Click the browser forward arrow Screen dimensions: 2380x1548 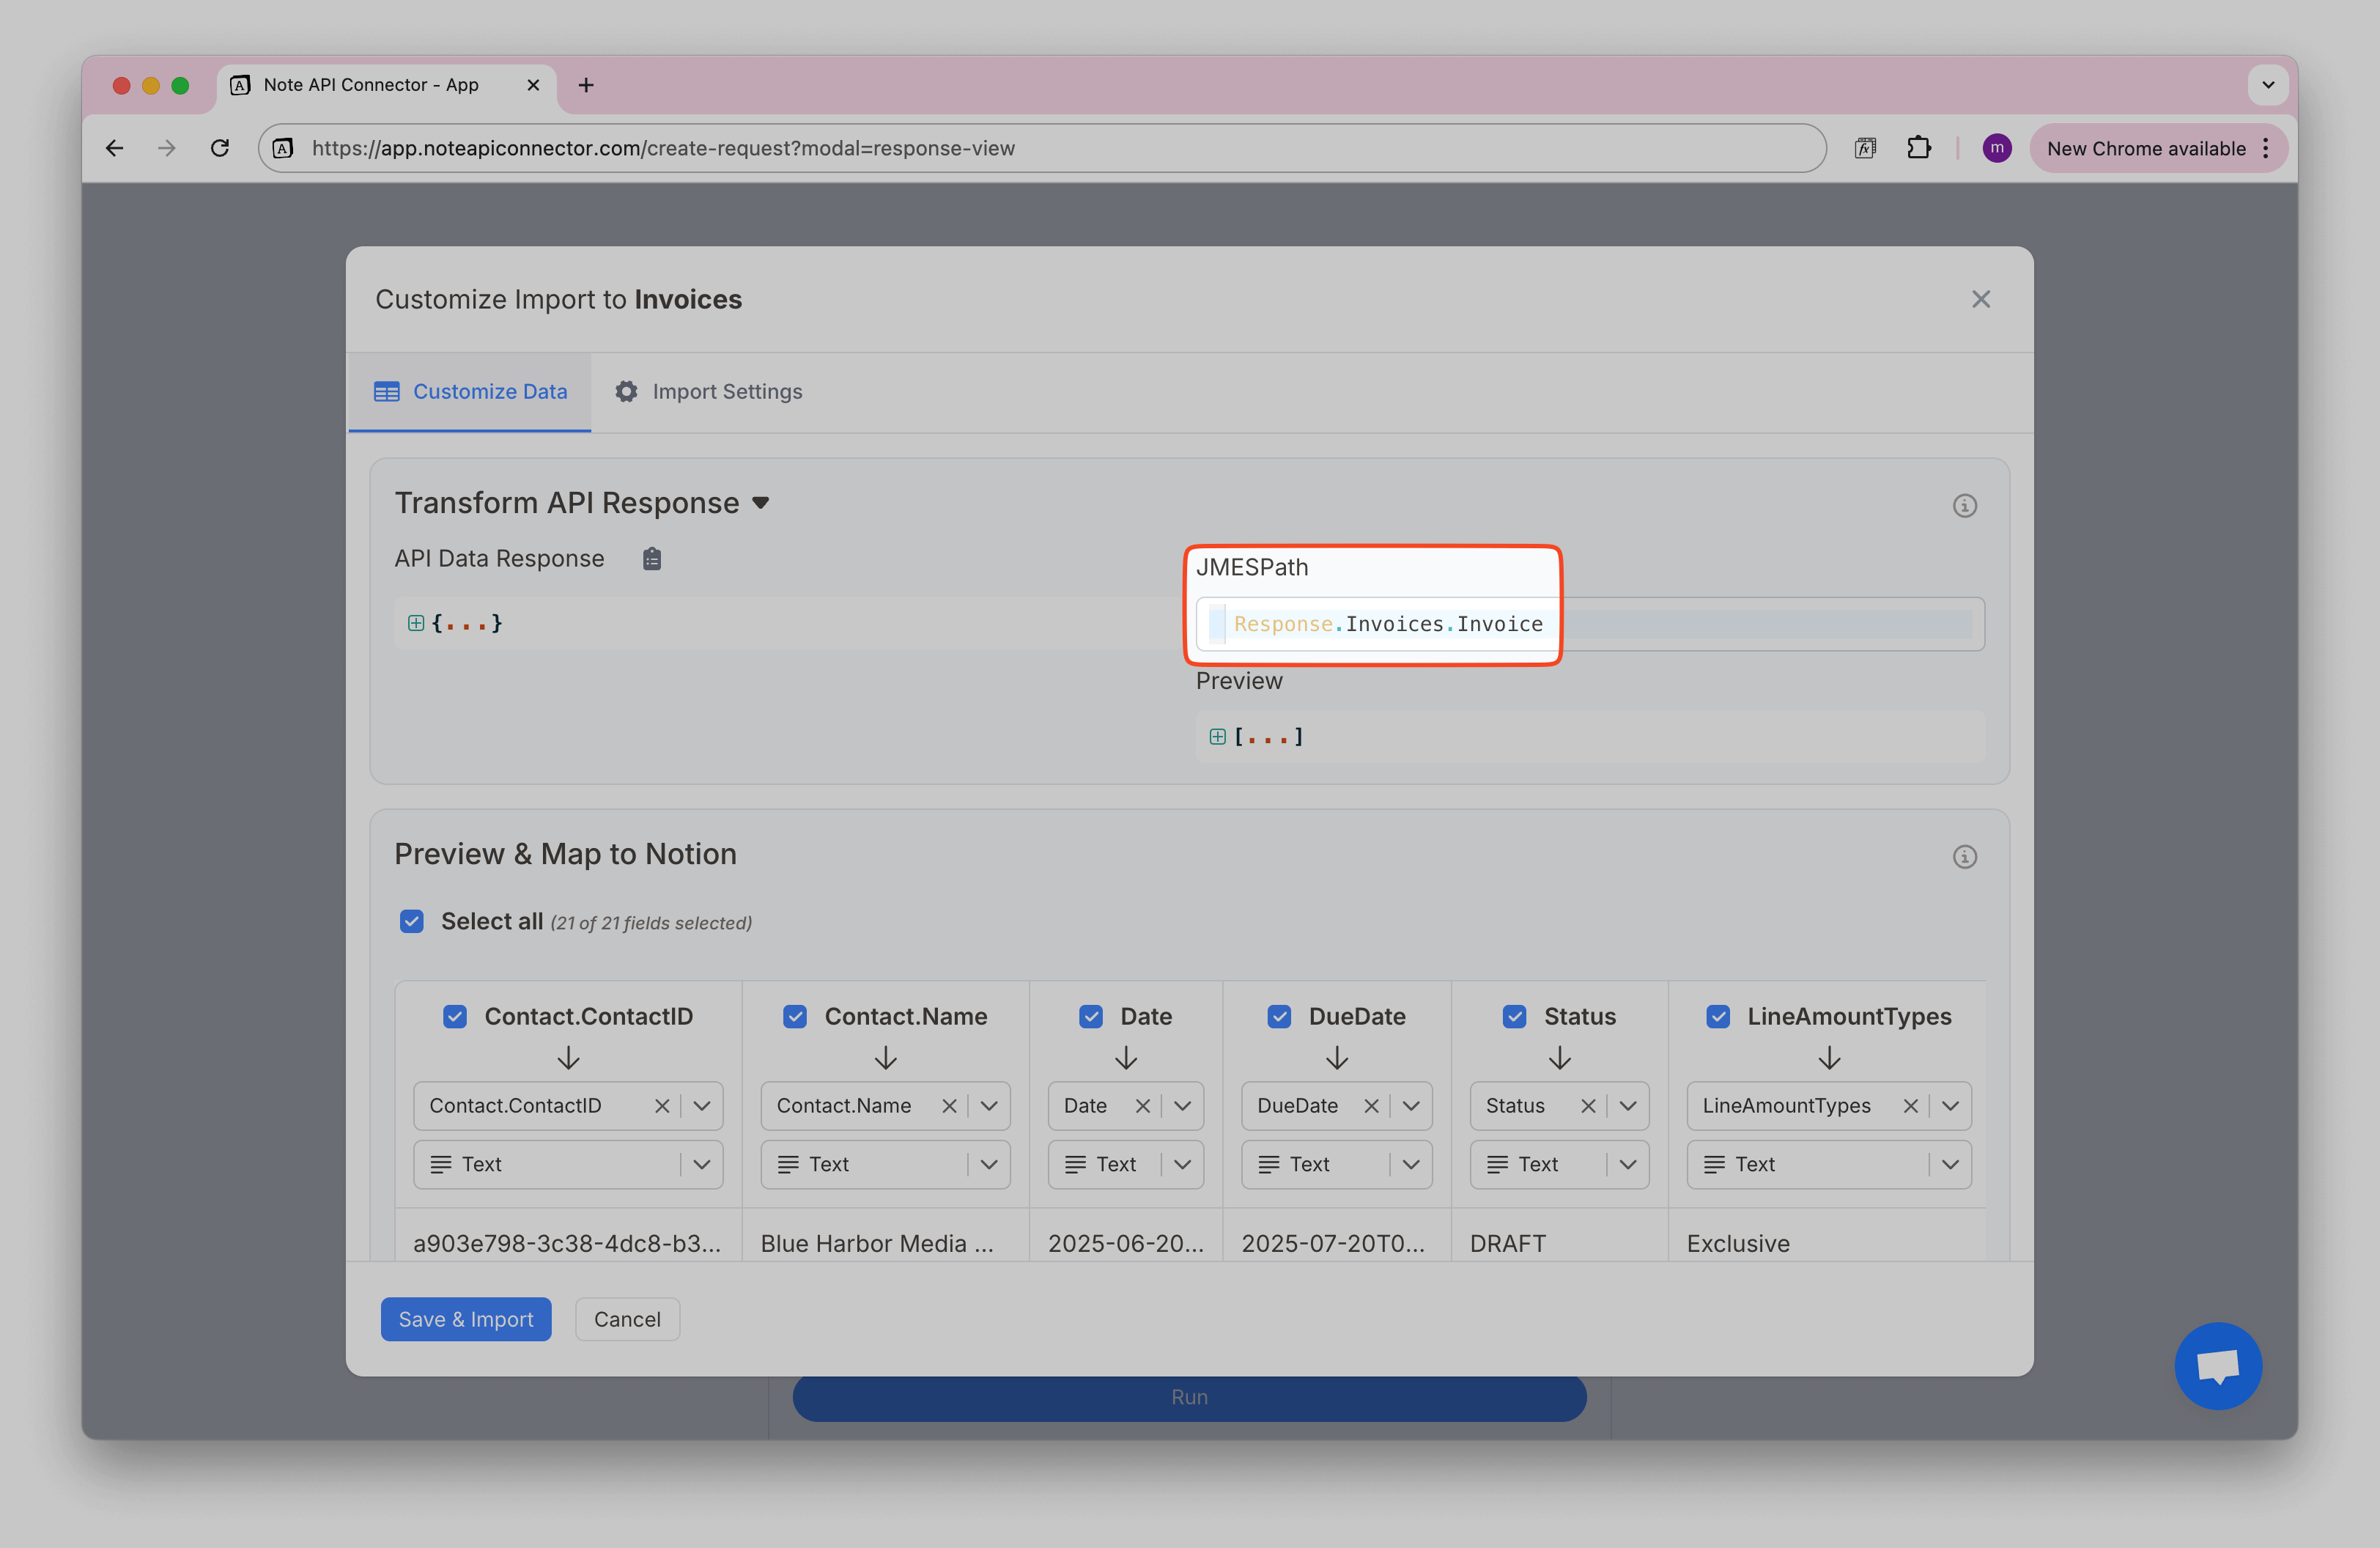tap(167, 148)
